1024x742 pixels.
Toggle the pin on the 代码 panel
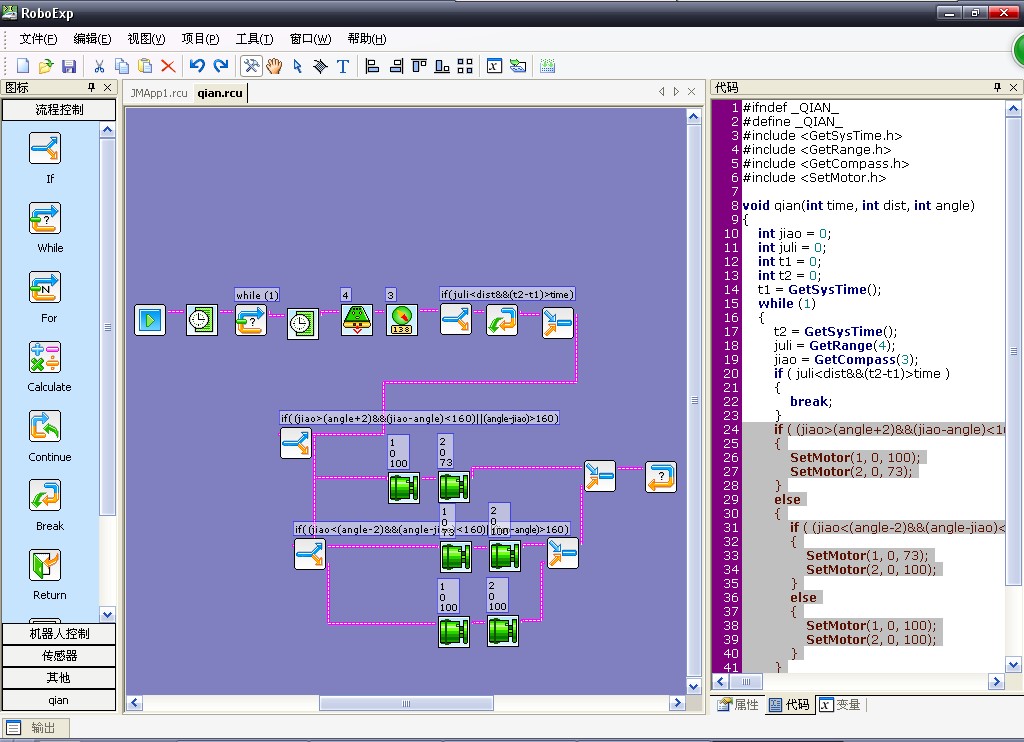click(997, 87)
